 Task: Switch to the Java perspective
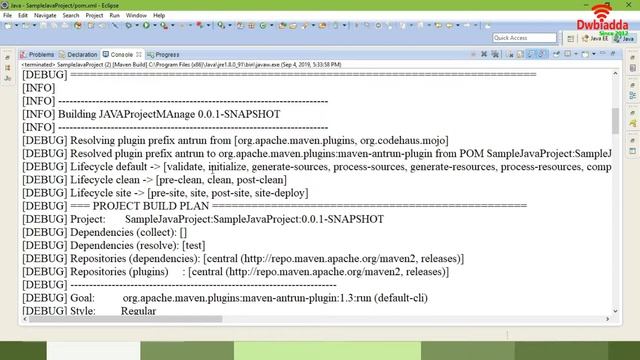coord(624,38)
